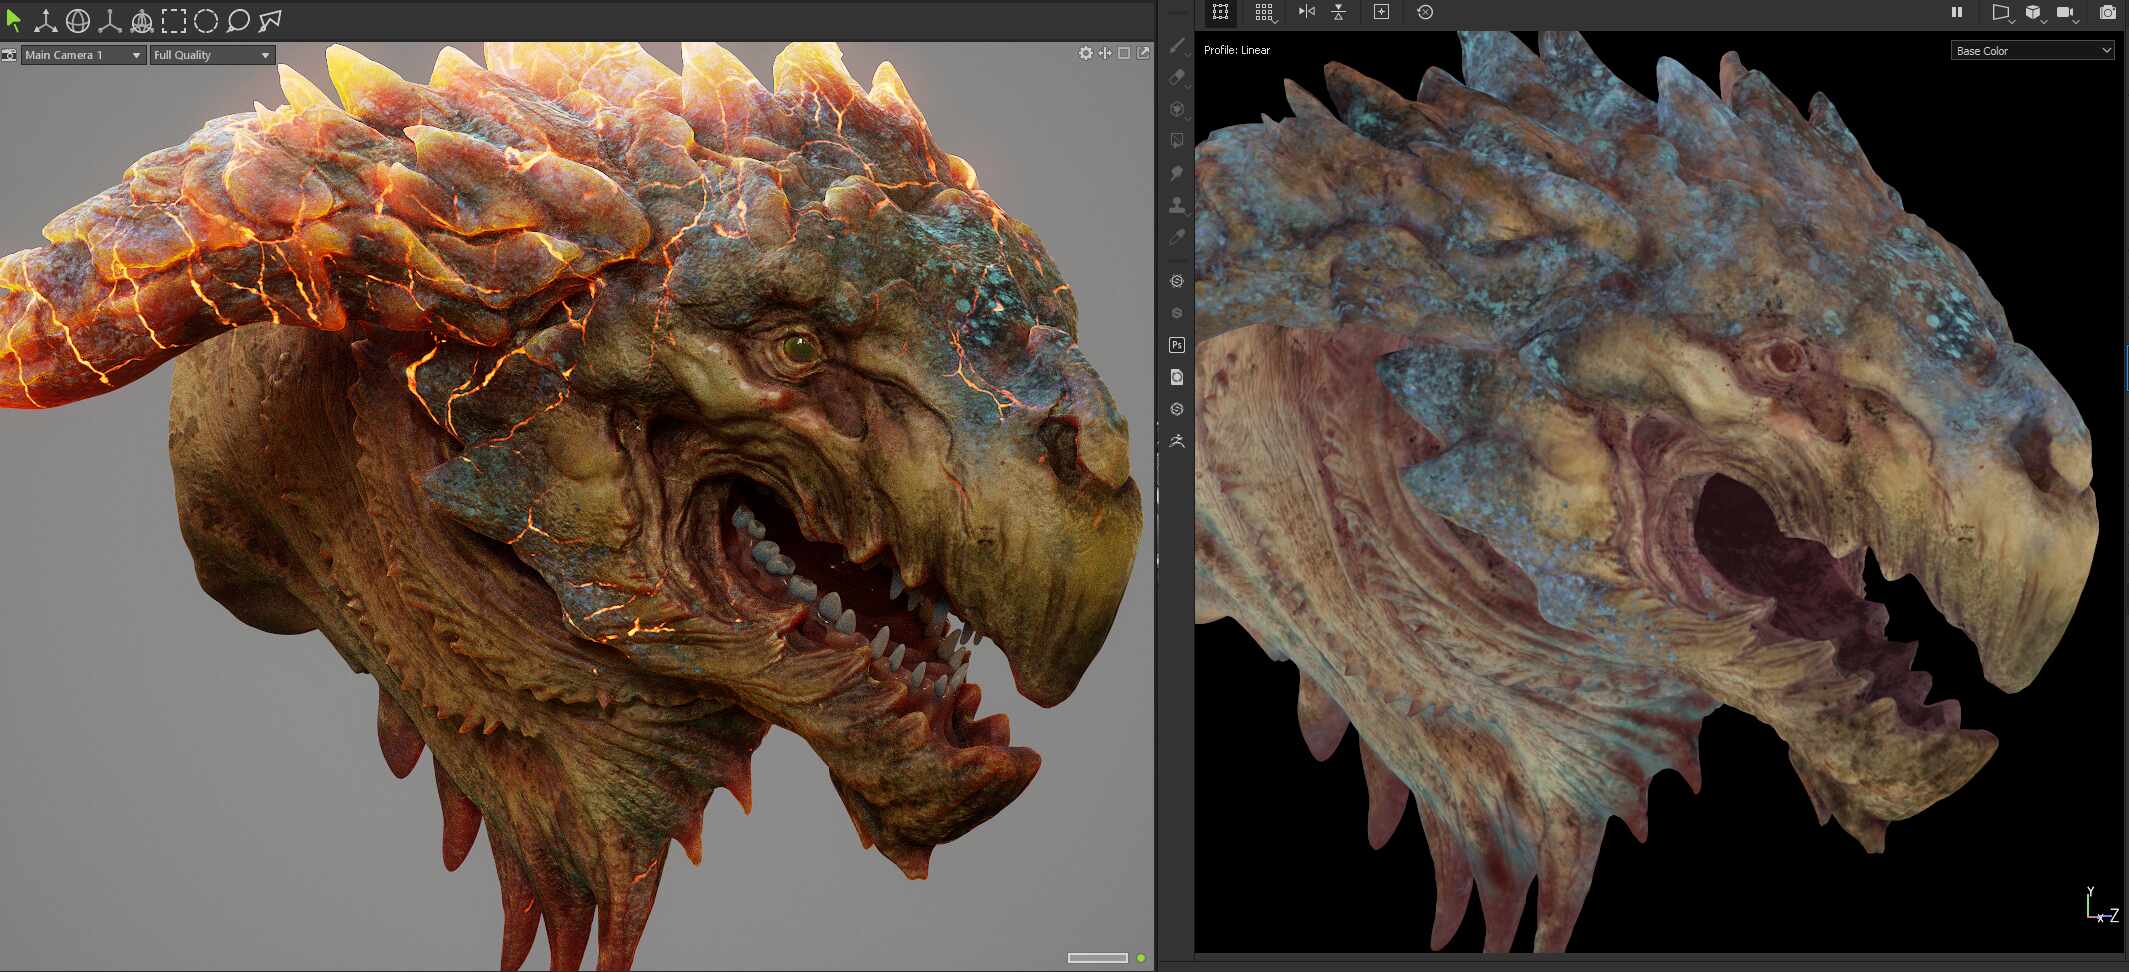Open Toolbag viewport settings gear
The height and width of the screenshot is (972, 2129).
(x=1086, y=53)
